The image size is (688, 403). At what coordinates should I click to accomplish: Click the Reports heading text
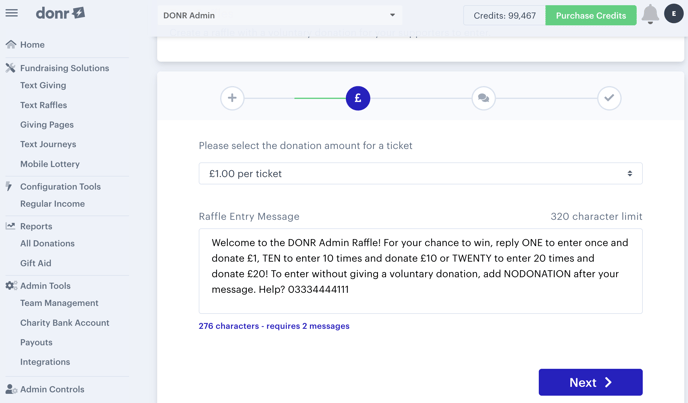click(x=36, y=226)
